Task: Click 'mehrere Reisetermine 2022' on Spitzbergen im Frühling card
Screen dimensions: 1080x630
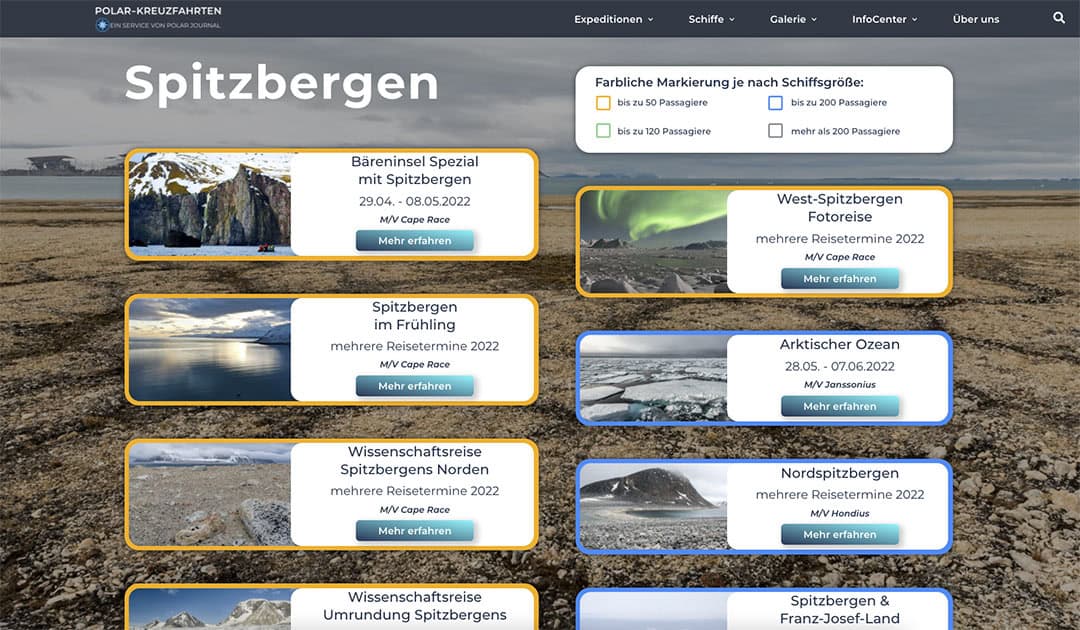Action: (x=415, y=346)
